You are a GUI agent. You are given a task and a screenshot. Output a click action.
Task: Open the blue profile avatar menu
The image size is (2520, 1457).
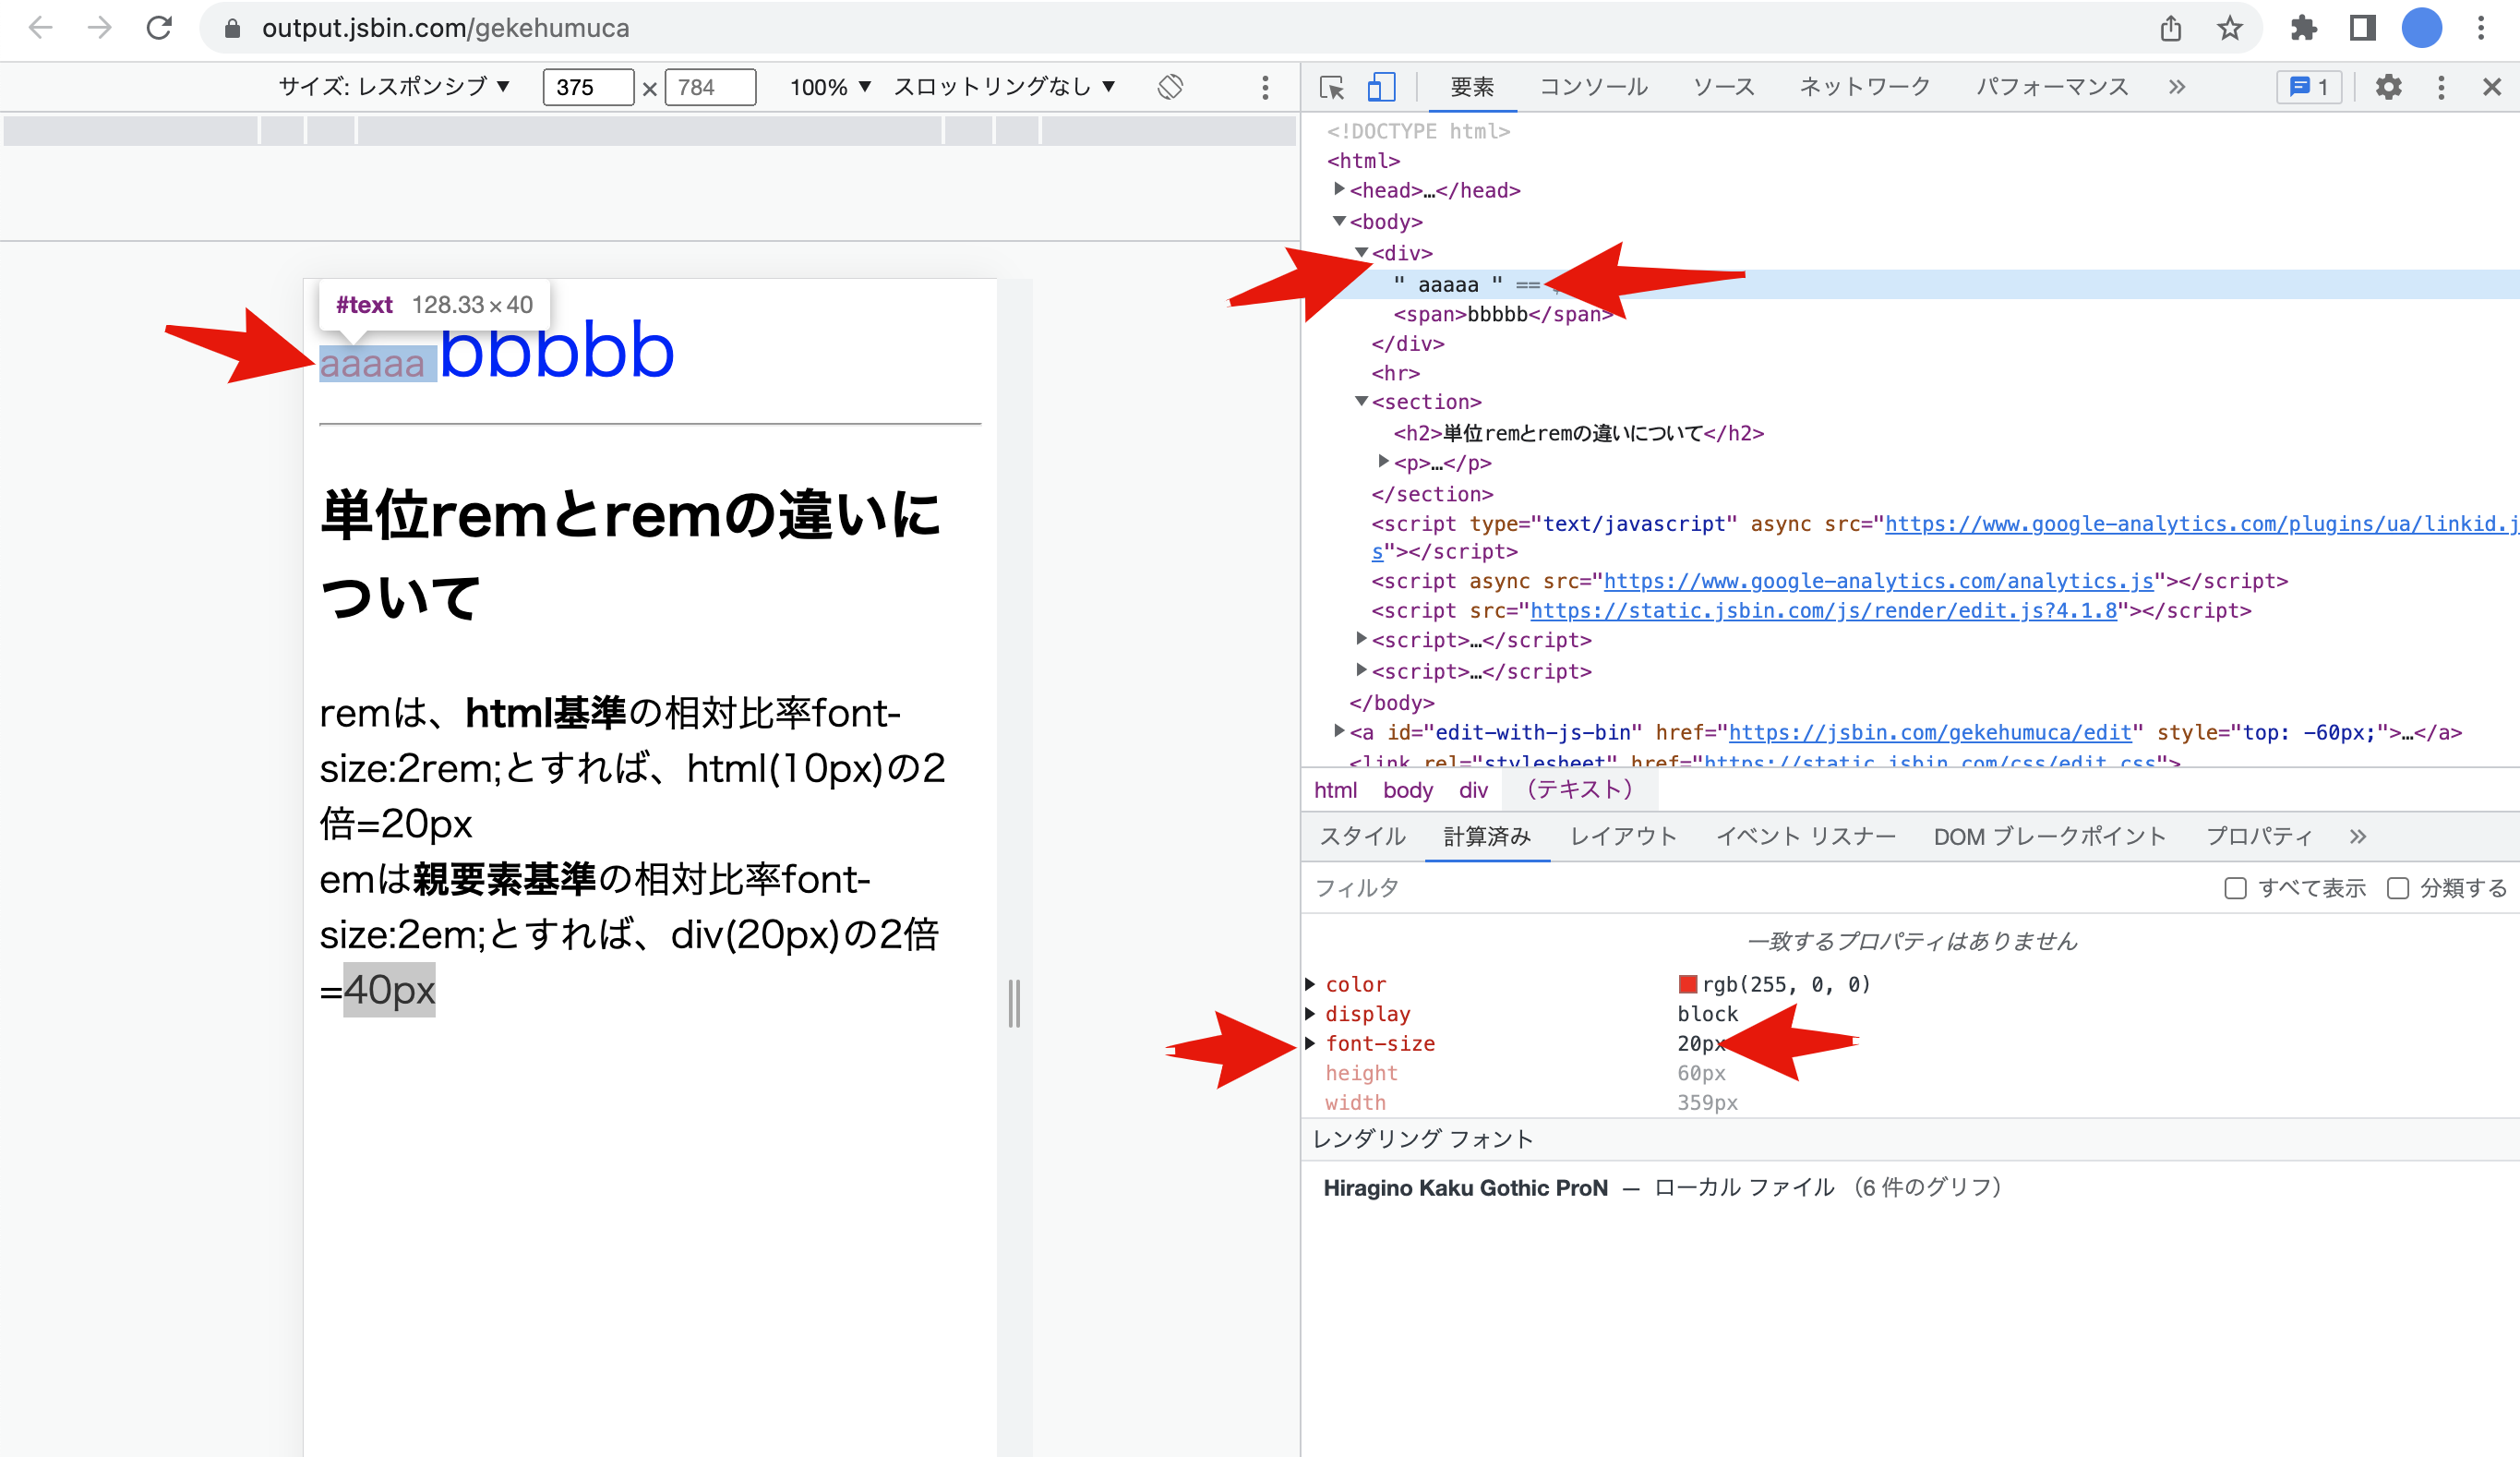click(x=2422, y=28)
